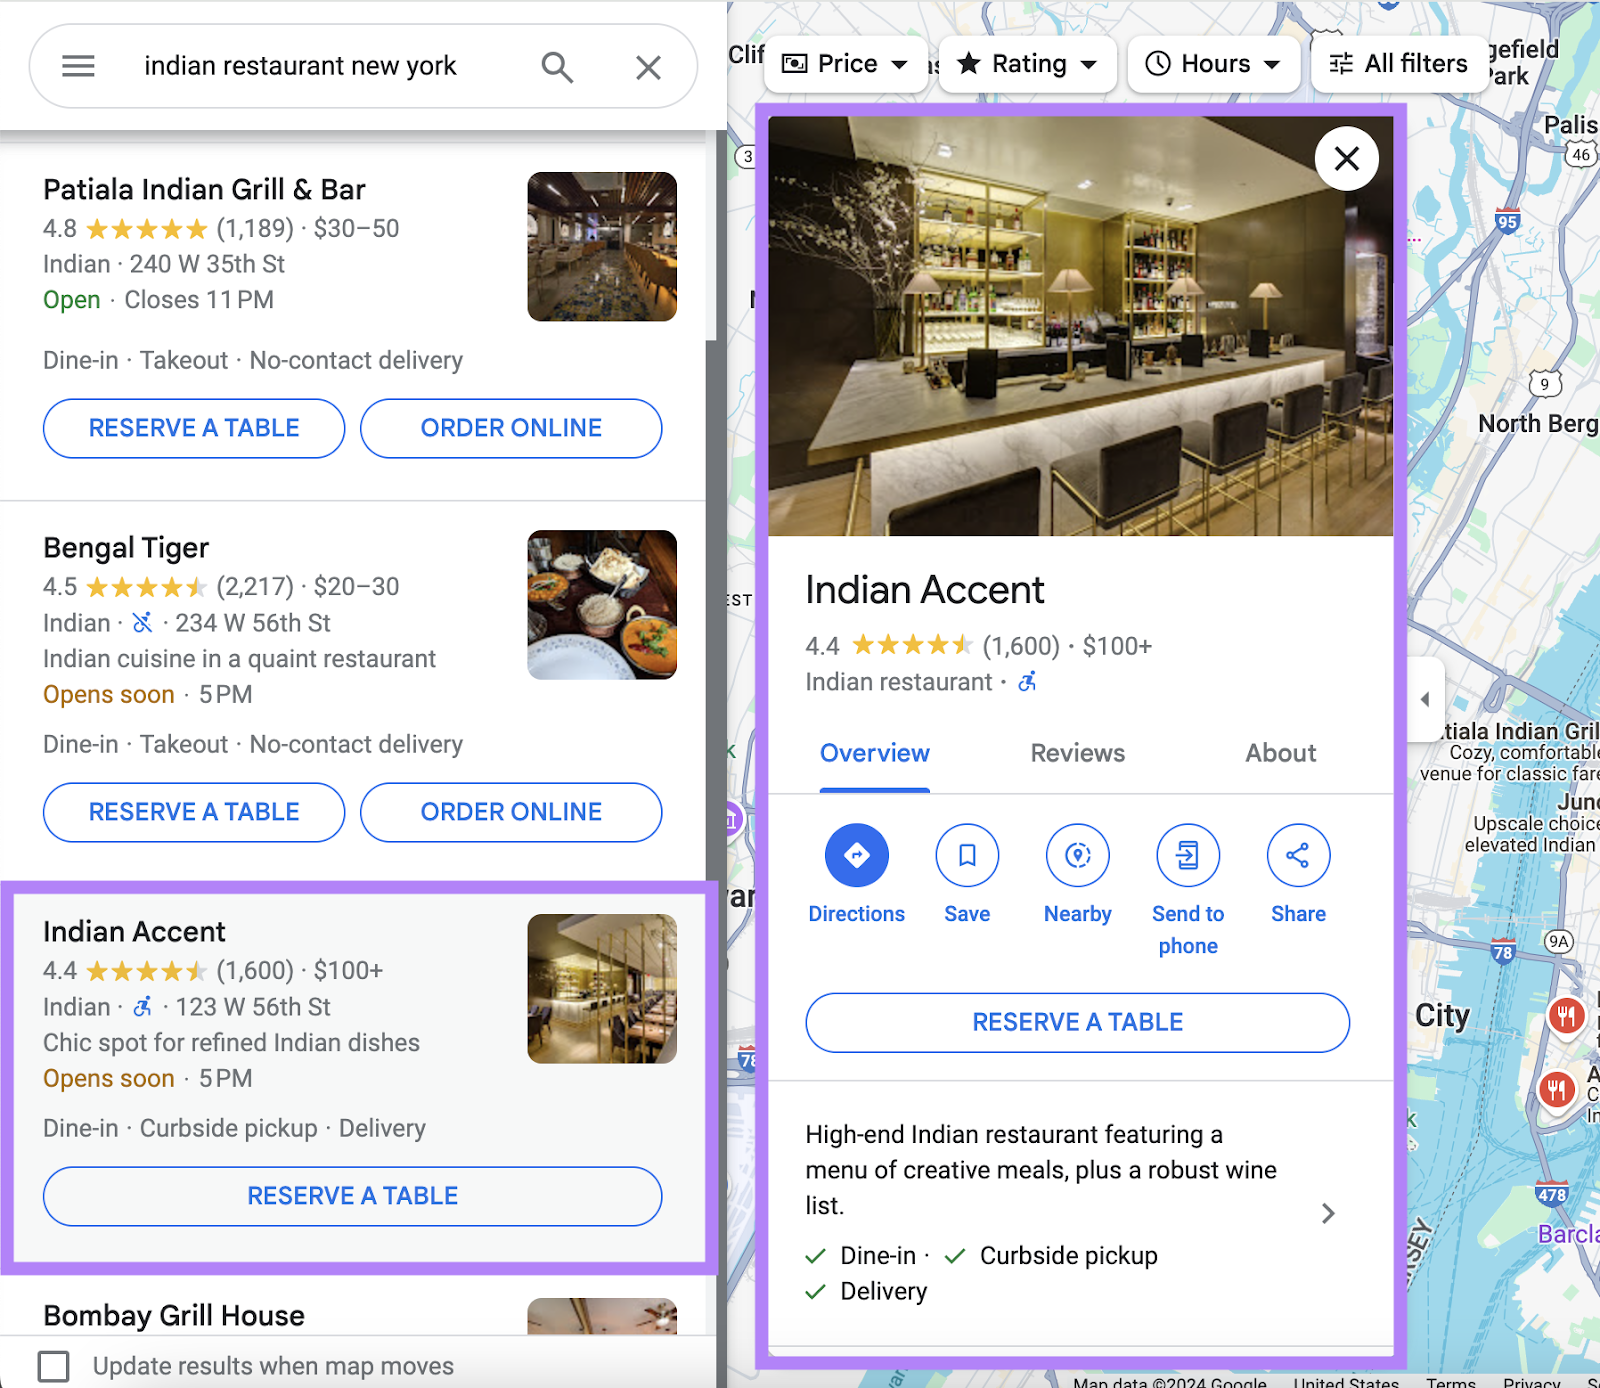Expand the Hours filter dropdown
Image resolution: width=1600 pixels, height=1388 pixels.
1213,63
